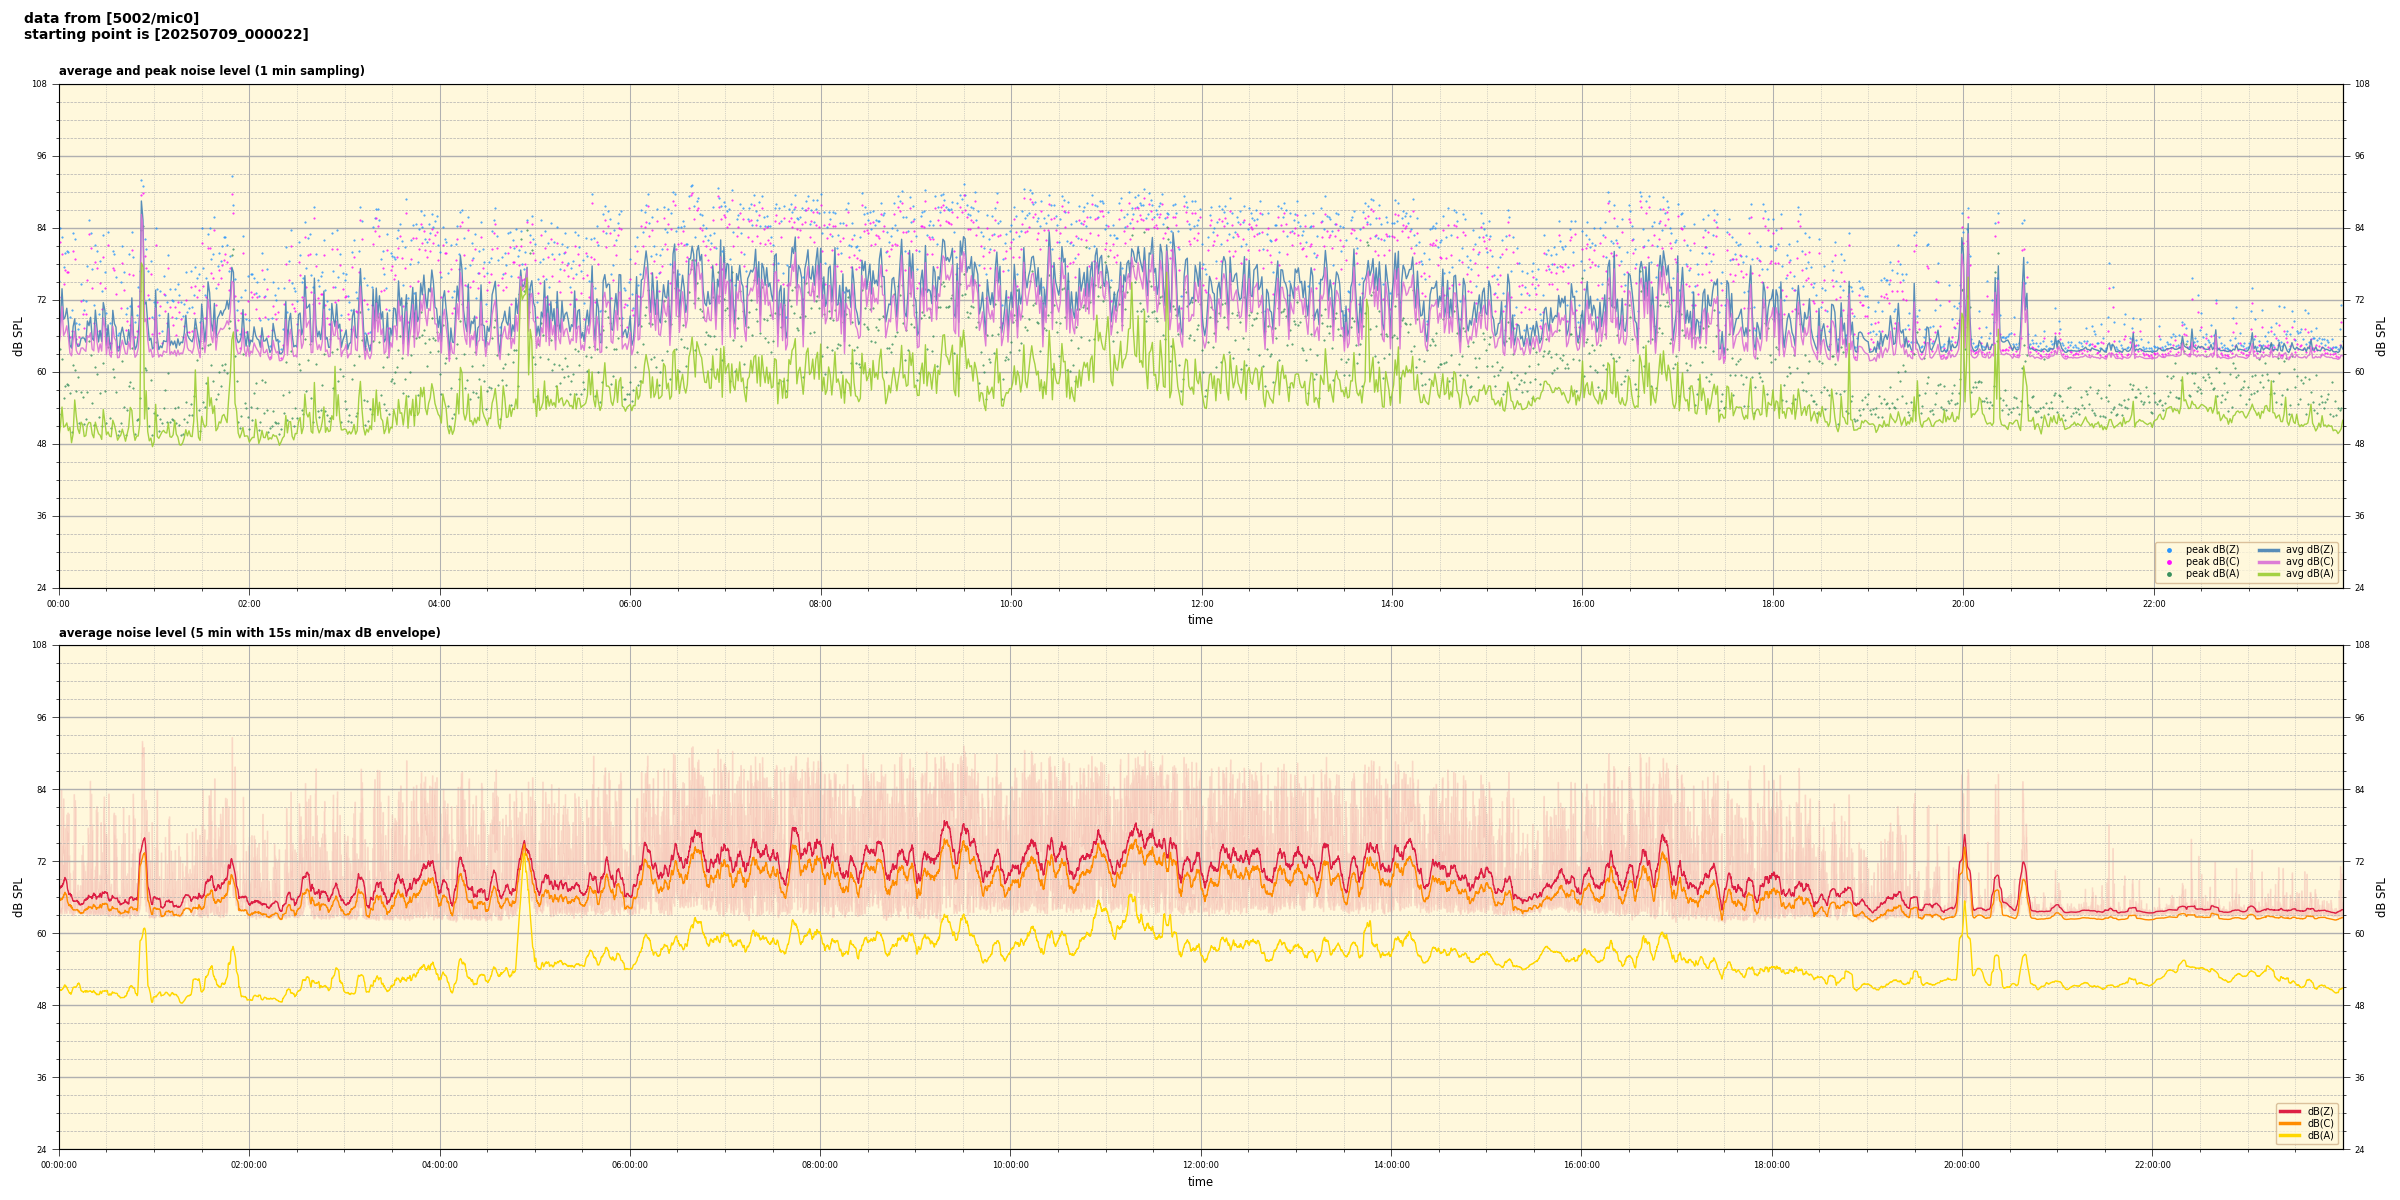Image resolution: width=2400 pixels, height=1200 pixels.
Task: Click the 20:00:00 tick label on lower chart
Action: (1962, 1165)
